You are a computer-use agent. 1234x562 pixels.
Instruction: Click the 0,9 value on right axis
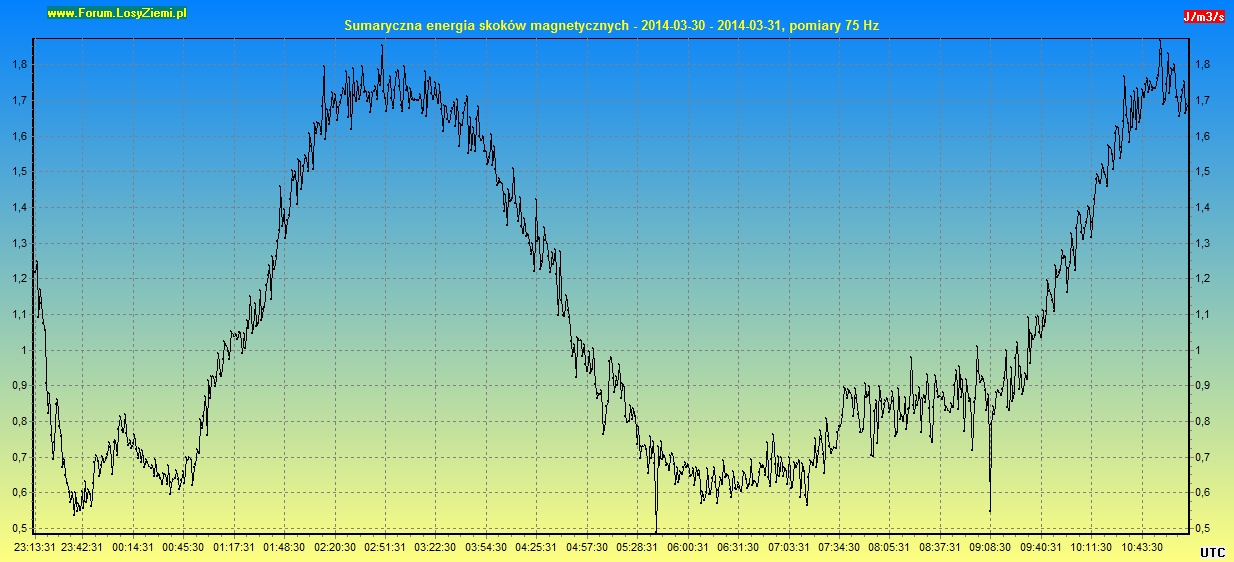pos(1203,385)
